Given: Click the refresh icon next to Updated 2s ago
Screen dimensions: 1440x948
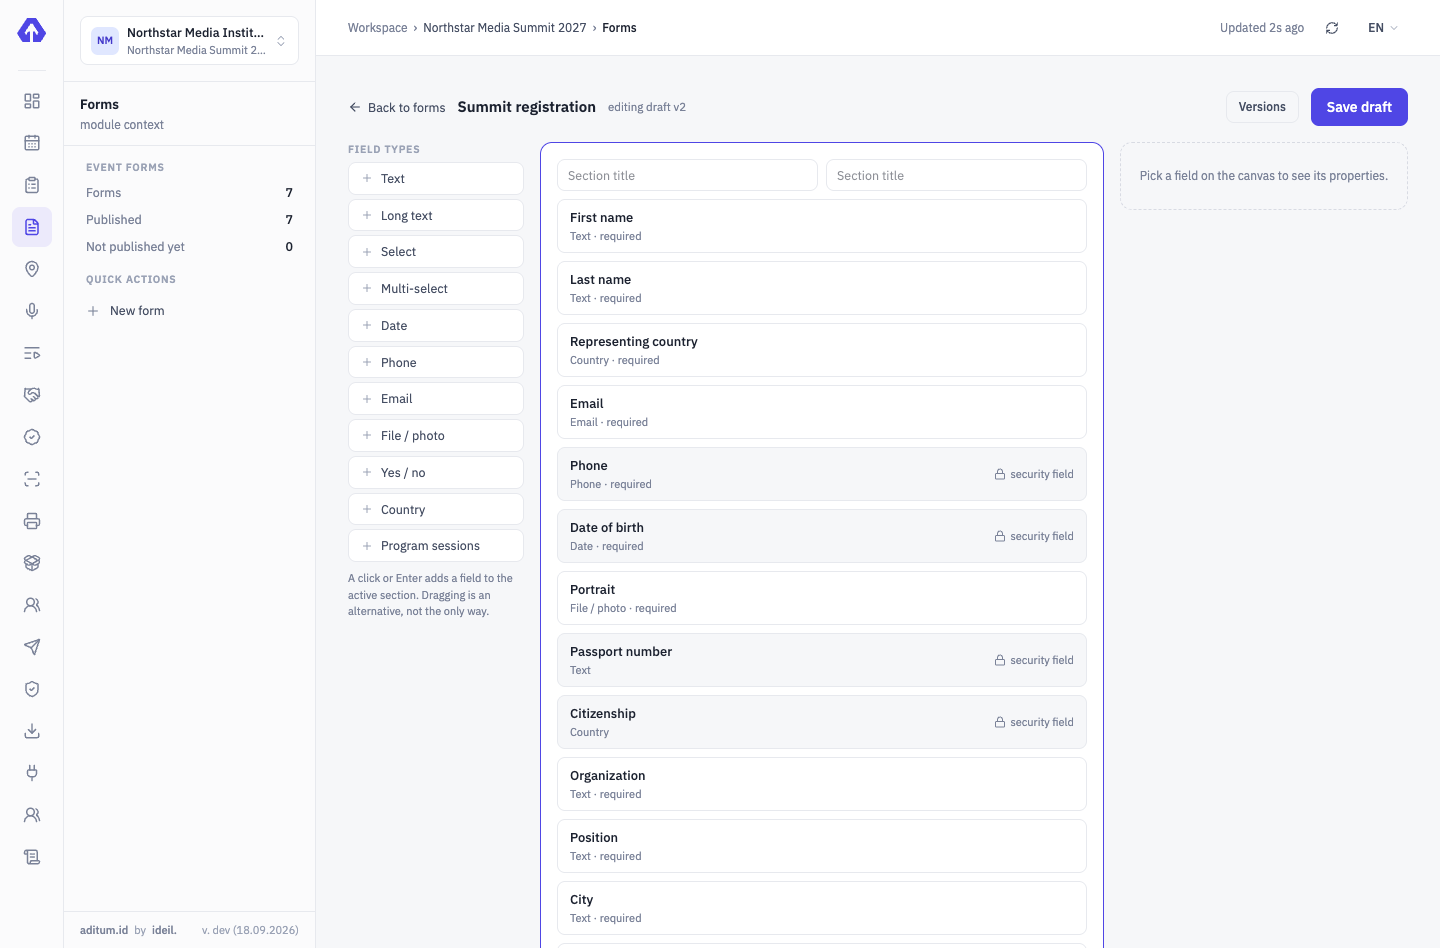Looking at the screenshot, I should click(x=1332, y=28).
